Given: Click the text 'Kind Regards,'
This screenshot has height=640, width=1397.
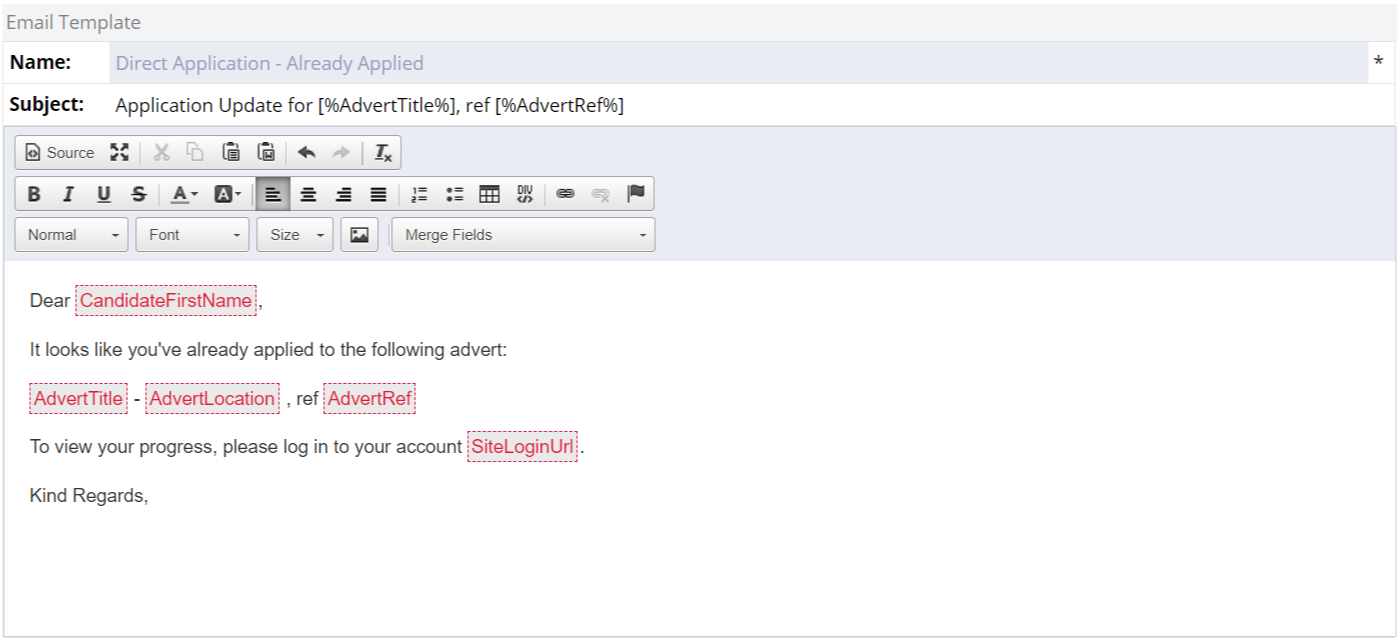Looking at the screenshot, I should pyautogui.click(x=89, y=495).
